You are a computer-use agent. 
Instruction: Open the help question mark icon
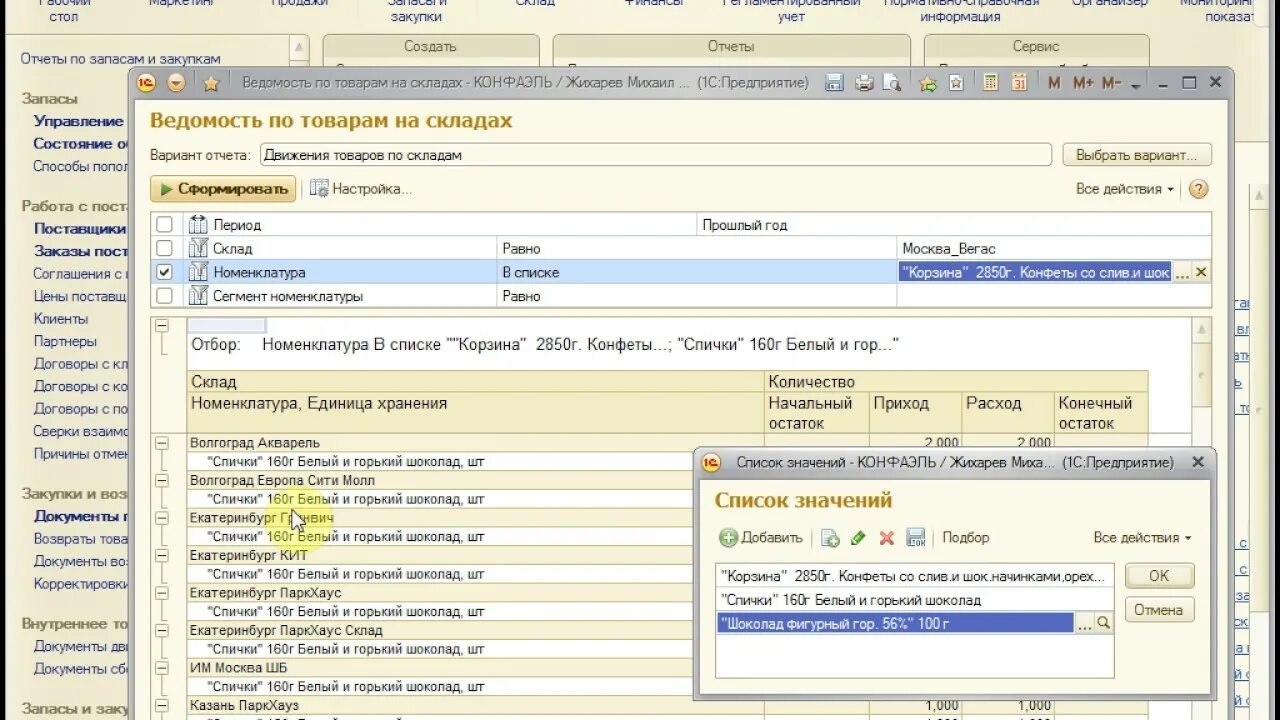pyautogui.click(x=1198, y=189)
